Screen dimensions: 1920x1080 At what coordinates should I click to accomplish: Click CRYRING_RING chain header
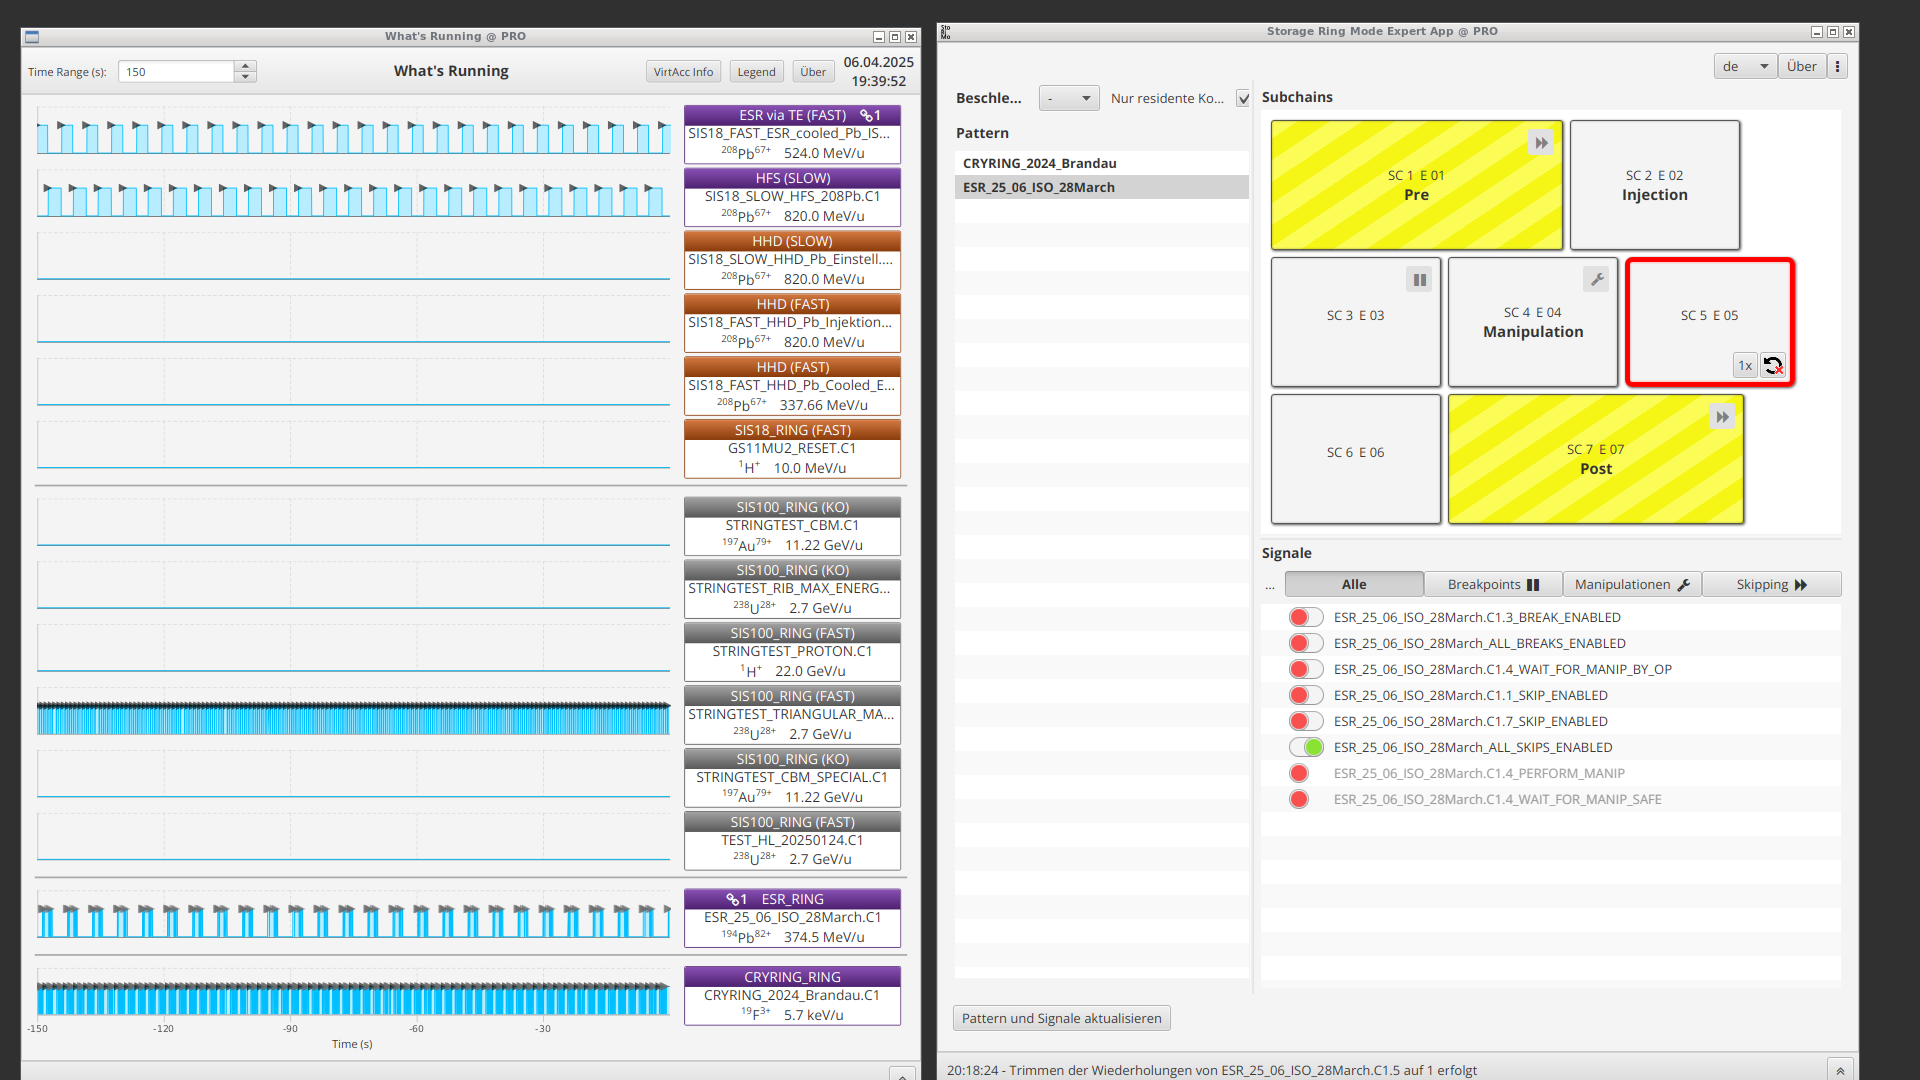coord(792,977)
